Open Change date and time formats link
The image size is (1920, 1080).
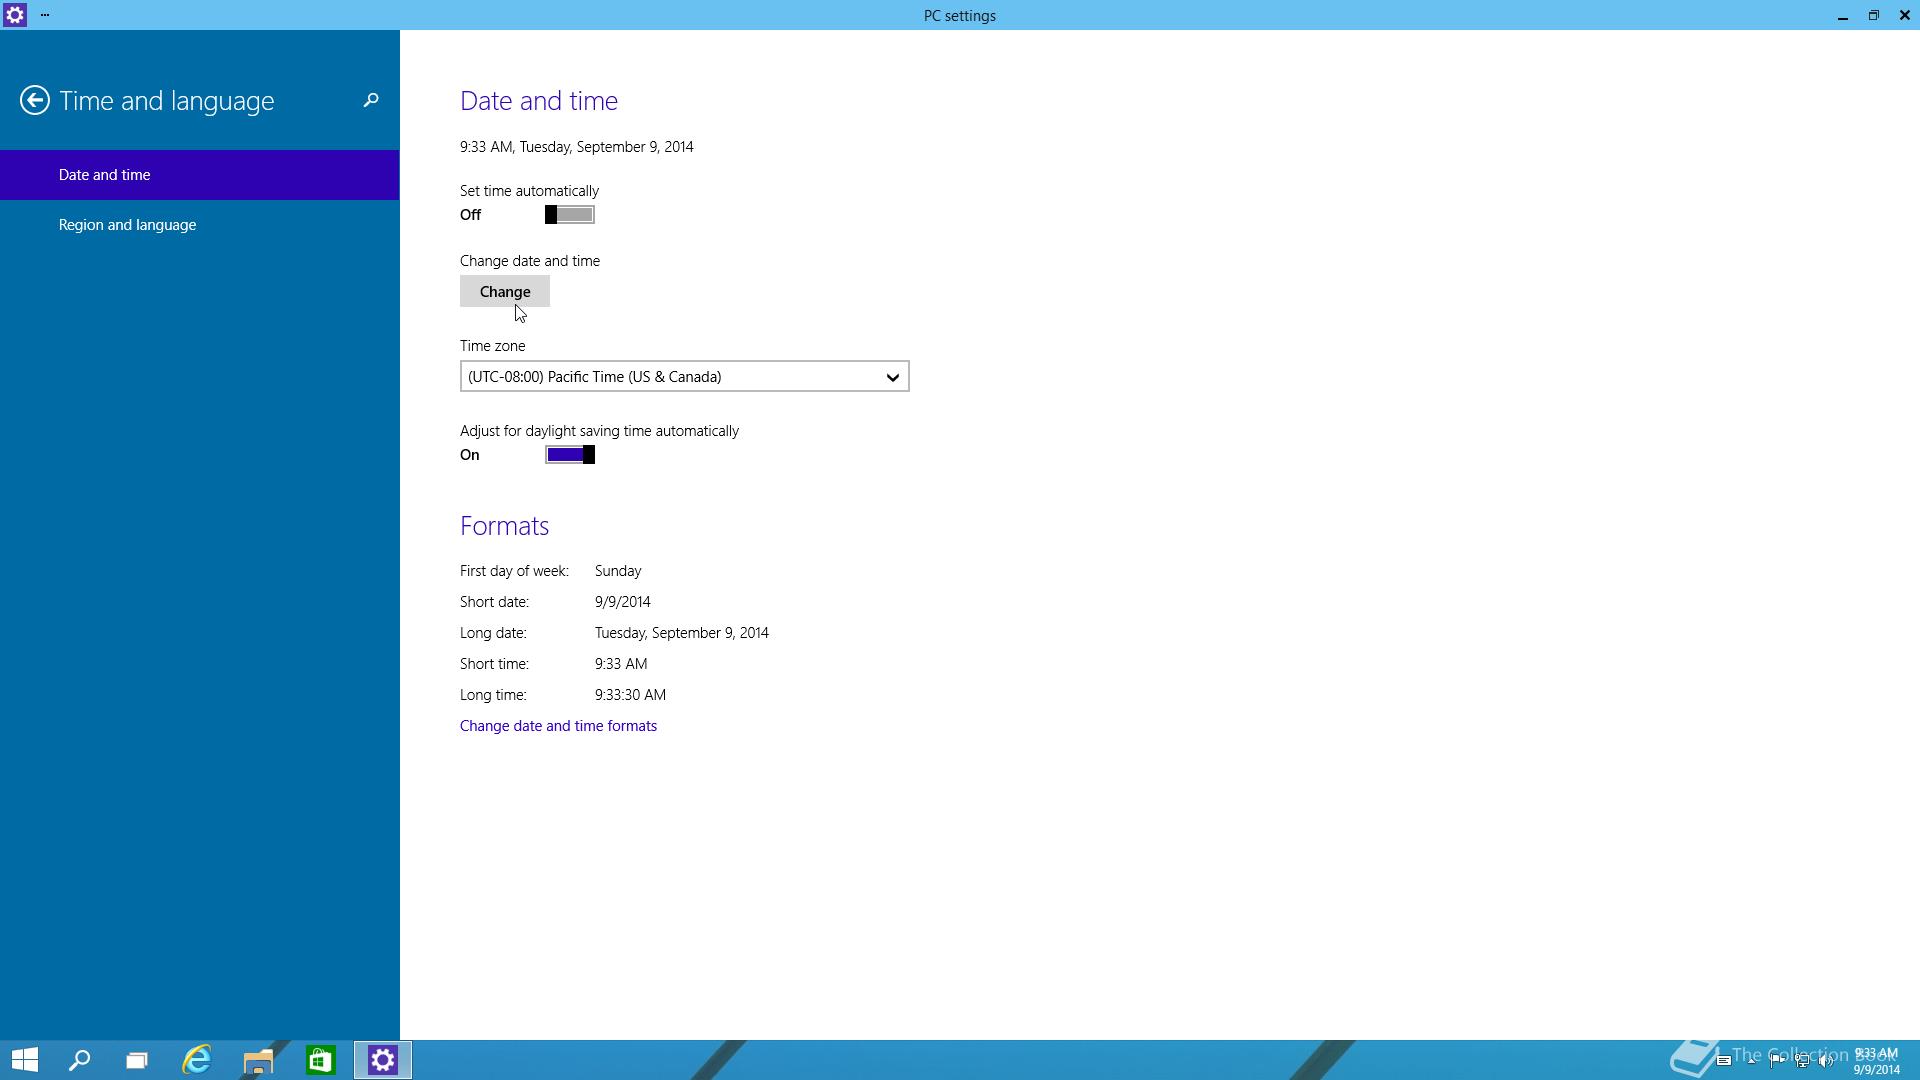tap(558, 726)
